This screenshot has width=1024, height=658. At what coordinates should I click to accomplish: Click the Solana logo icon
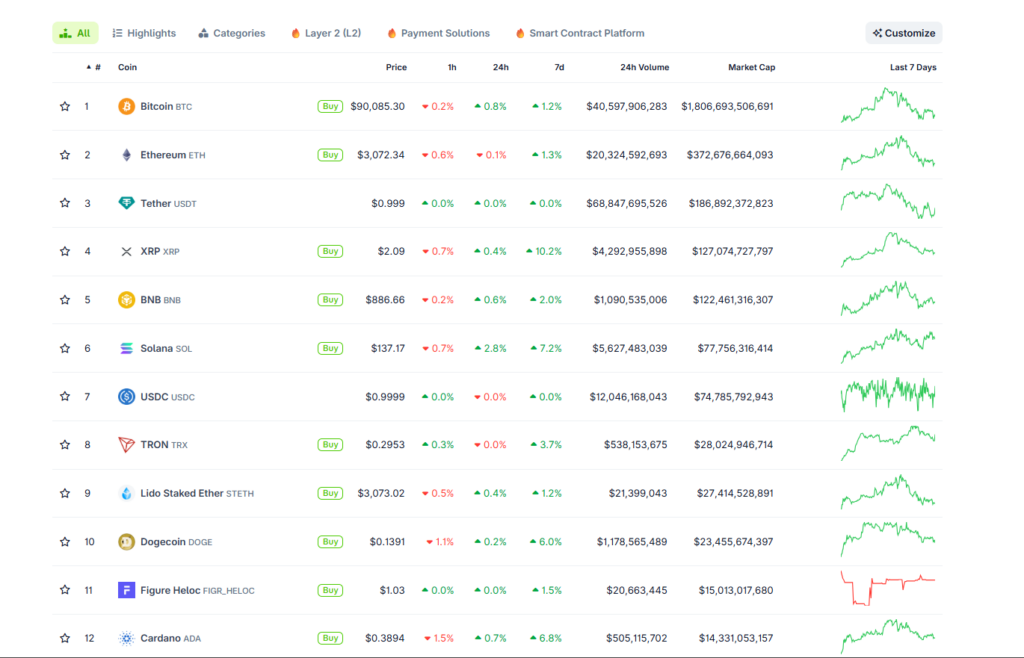click(x=126, y=348)
